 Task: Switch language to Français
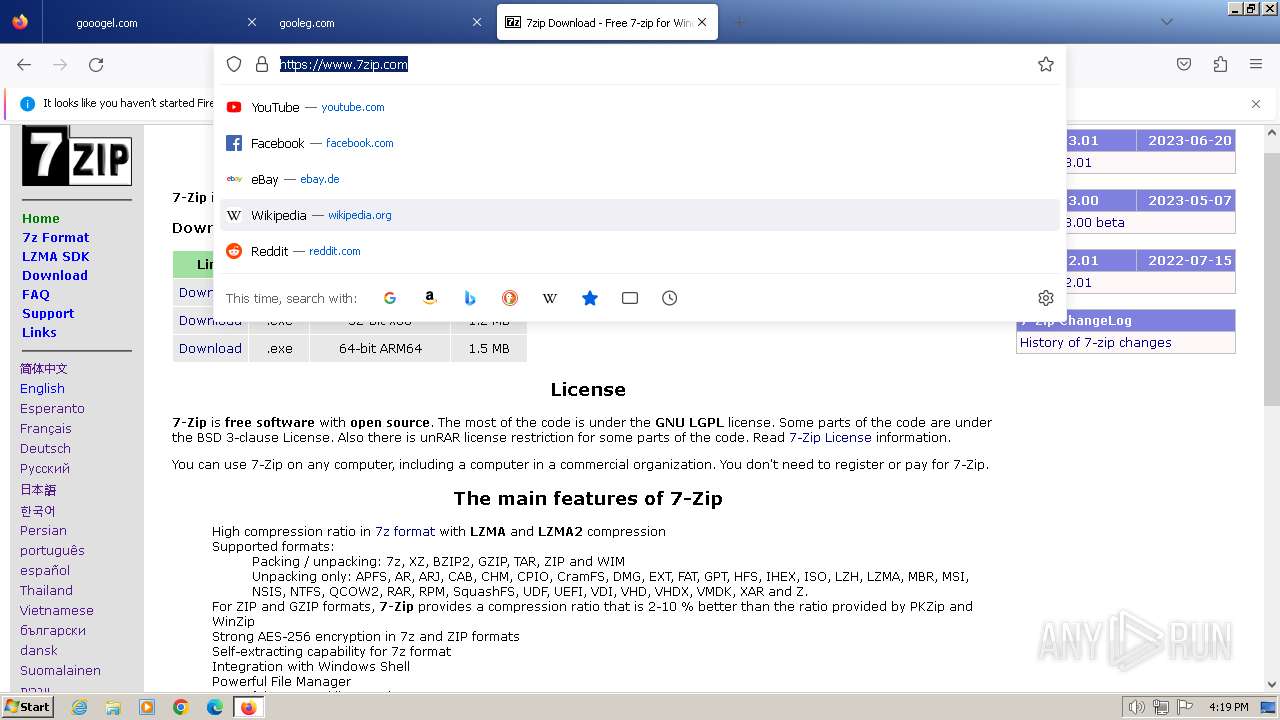pos(46,428)
